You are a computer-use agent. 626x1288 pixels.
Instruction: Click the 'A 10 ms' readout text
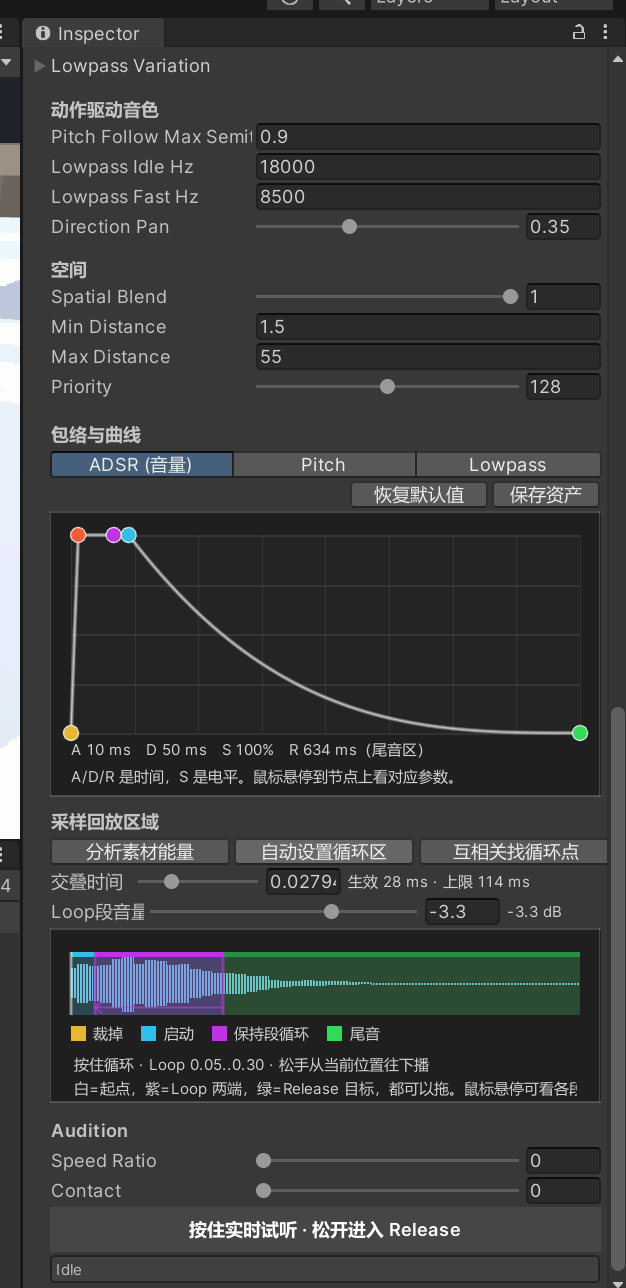[101, 750]
